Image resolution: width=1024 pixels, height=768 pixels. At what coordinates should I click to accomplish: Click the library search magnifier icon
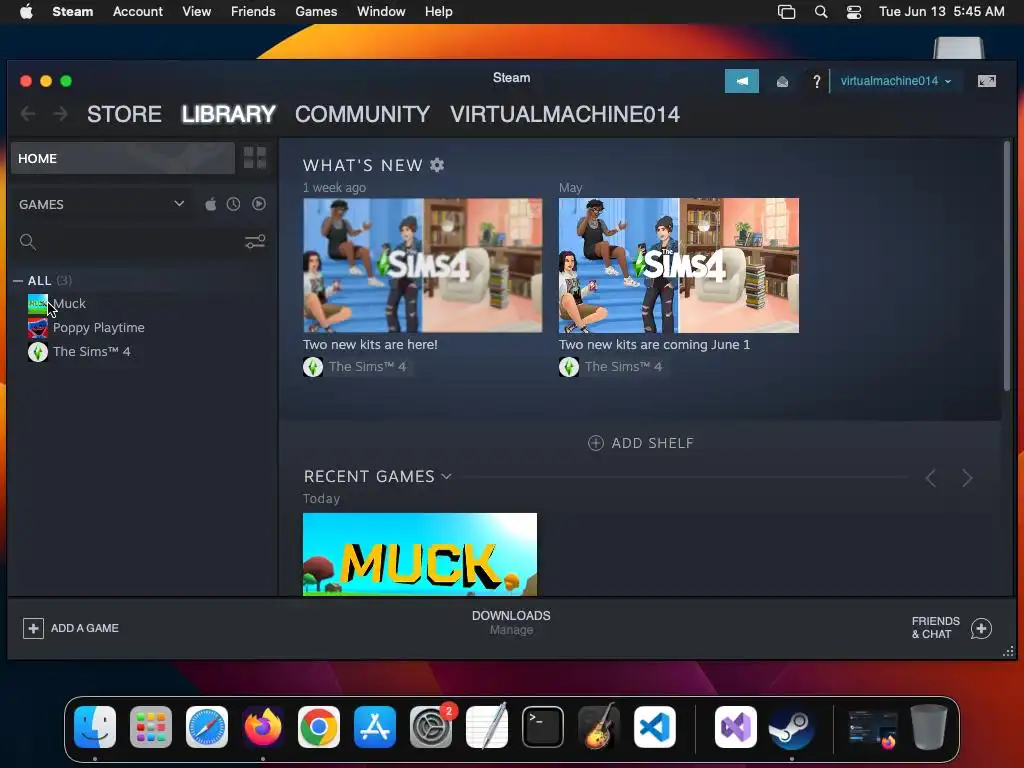27,242
